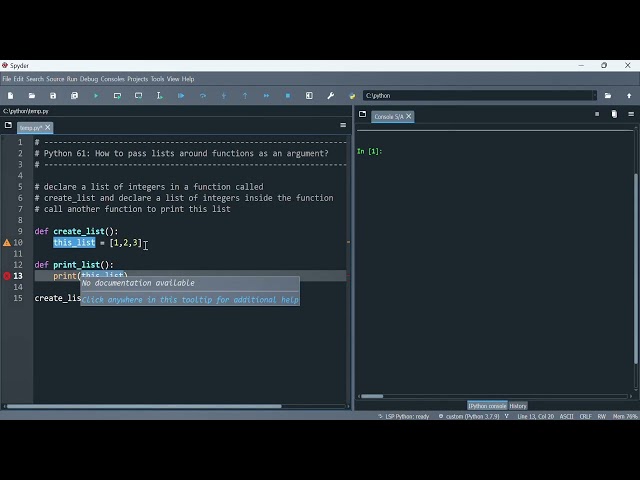
Task: Click the In [1]: console prompt
Action: pyautogui.click(x=370, y=151)
